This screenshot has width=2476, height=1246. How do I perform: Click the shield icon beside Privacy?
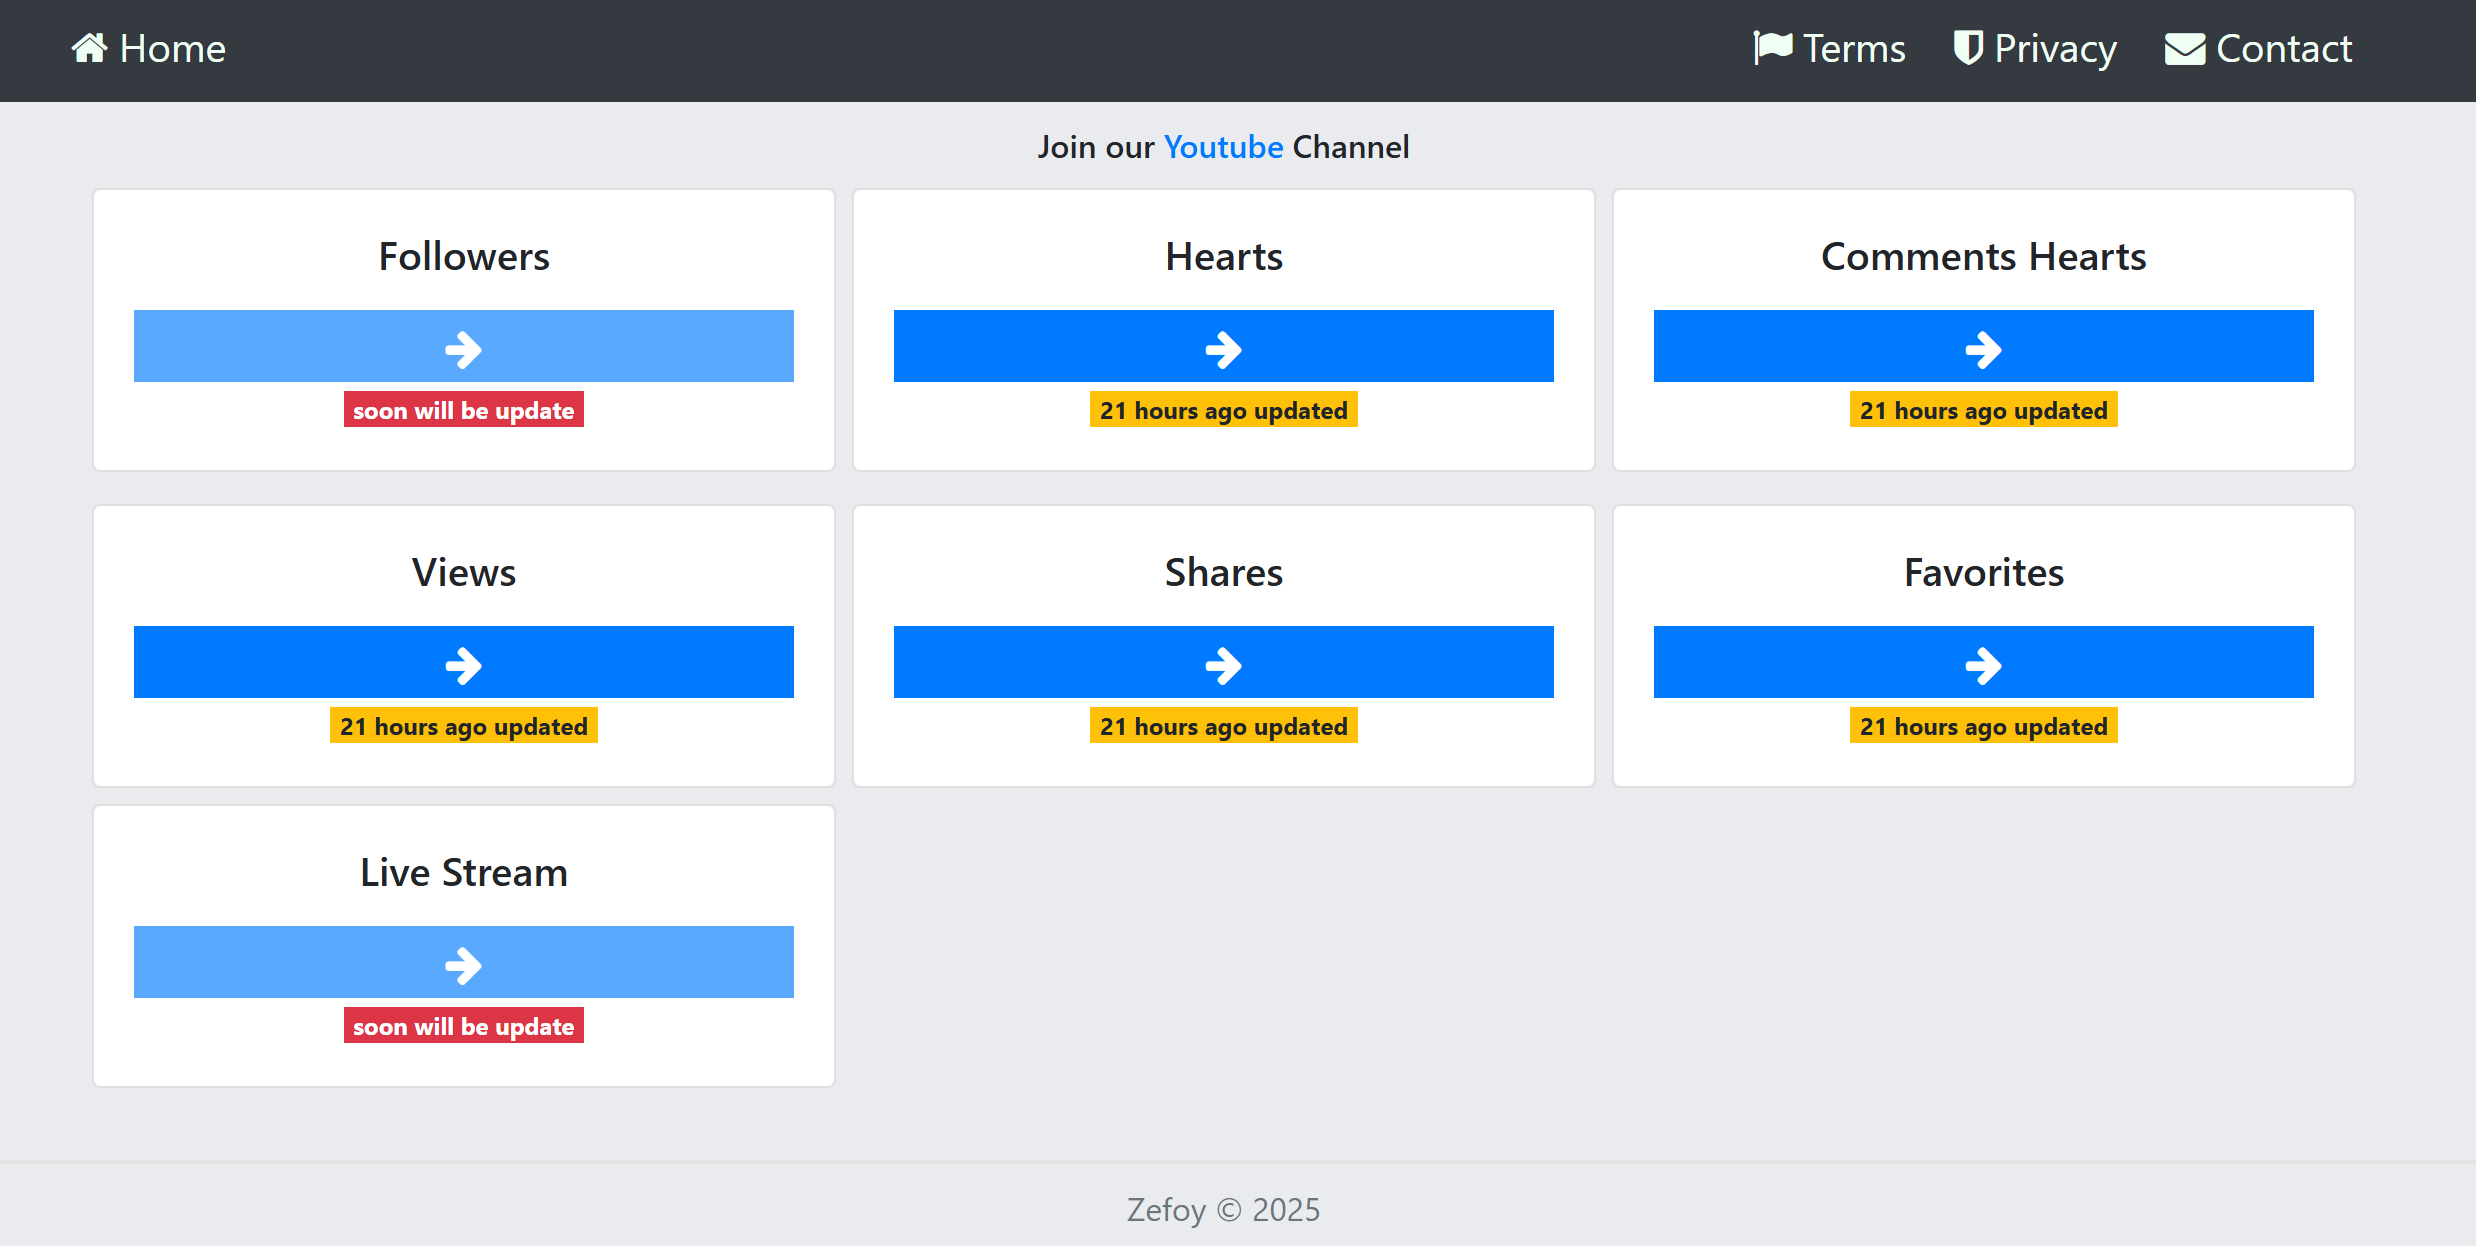click(1968, 48)
